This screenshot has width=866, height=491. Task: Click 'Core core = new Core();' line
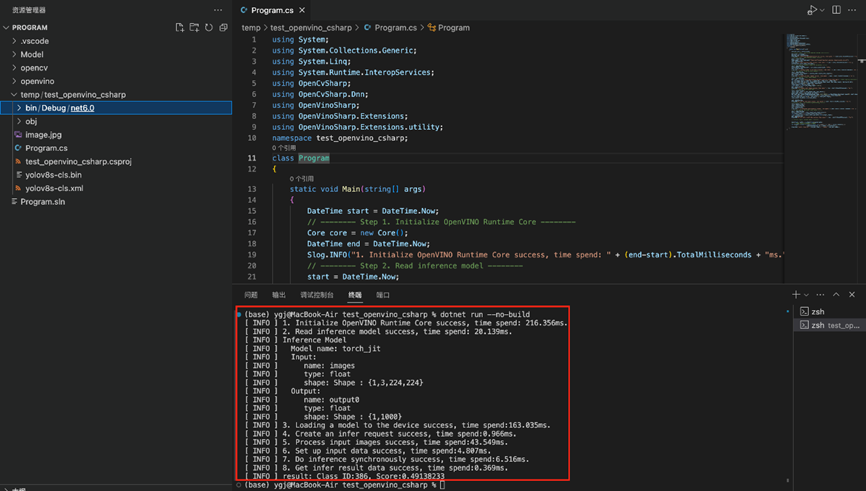tap(357, 233)
